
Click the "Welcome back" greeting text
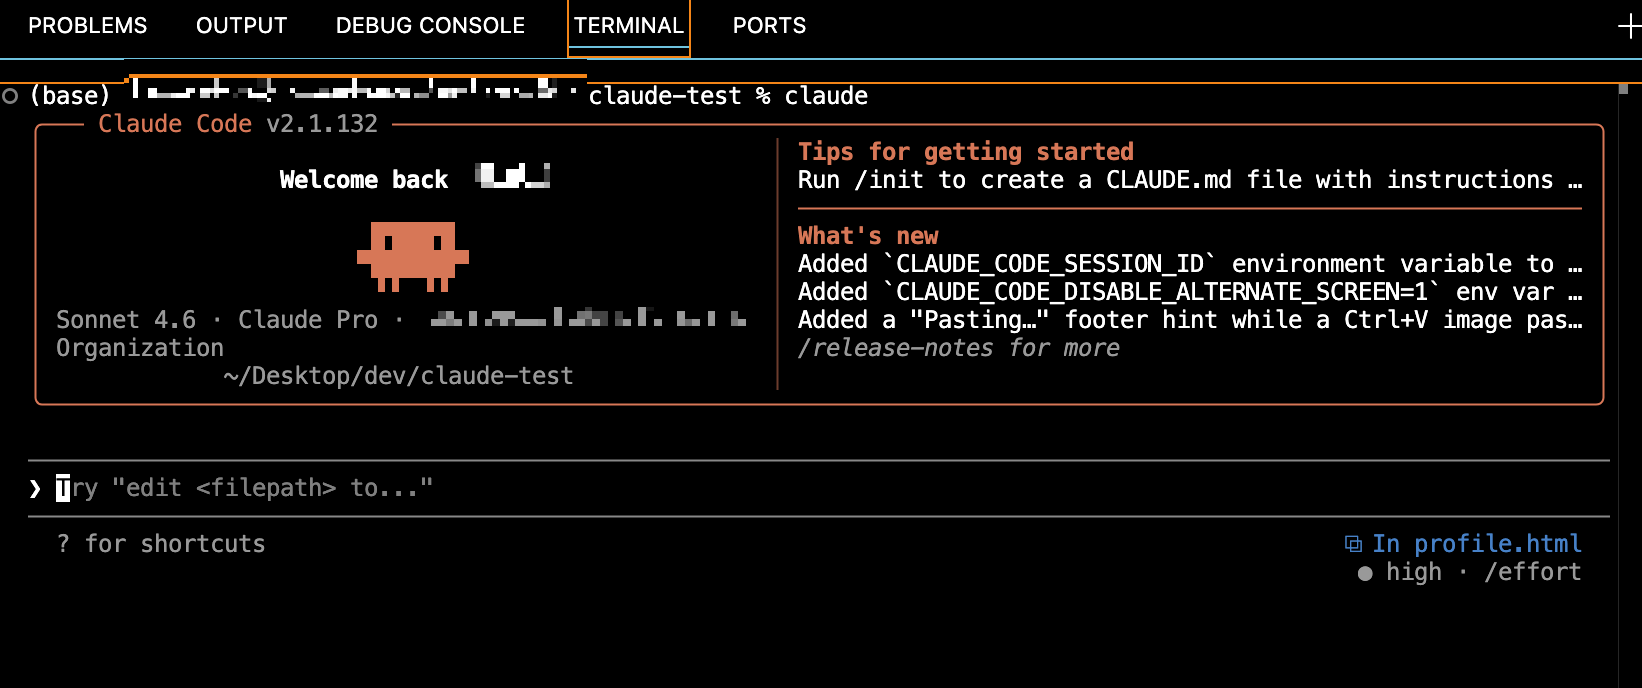coord(364,180)
